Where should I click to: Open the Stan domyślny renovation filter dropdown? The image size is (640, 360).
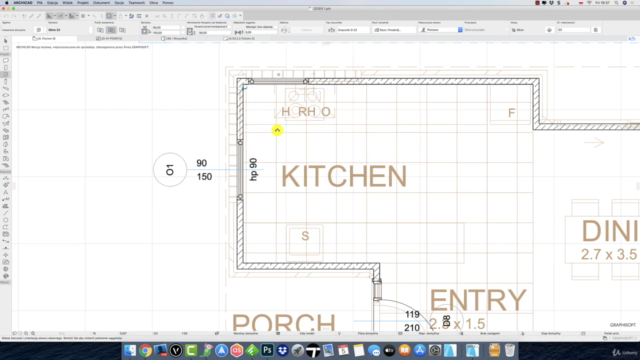pos(551,333)
